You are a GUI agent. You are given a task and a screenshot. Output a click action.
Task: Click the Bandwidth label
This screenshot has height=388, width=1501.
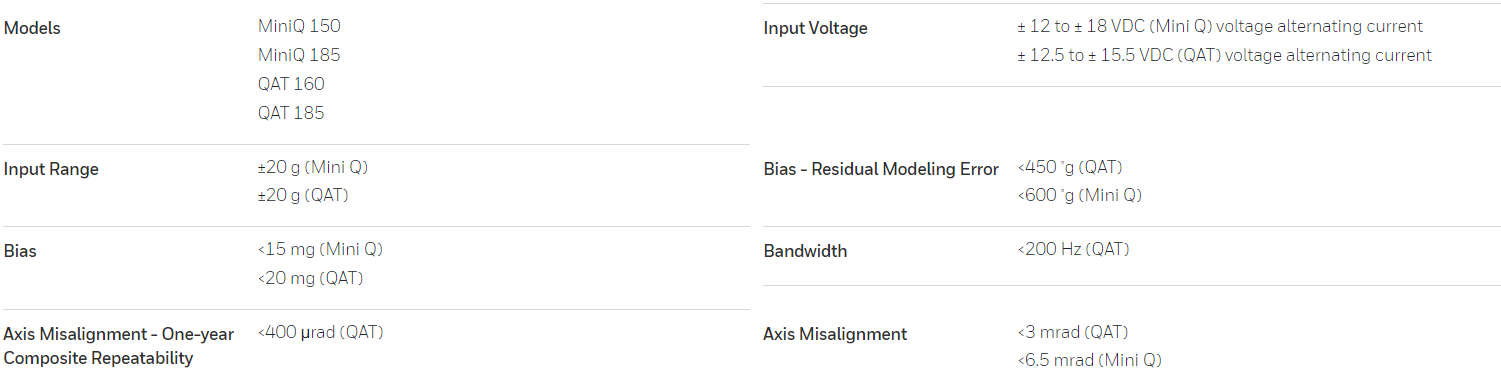tap(805, 251)
